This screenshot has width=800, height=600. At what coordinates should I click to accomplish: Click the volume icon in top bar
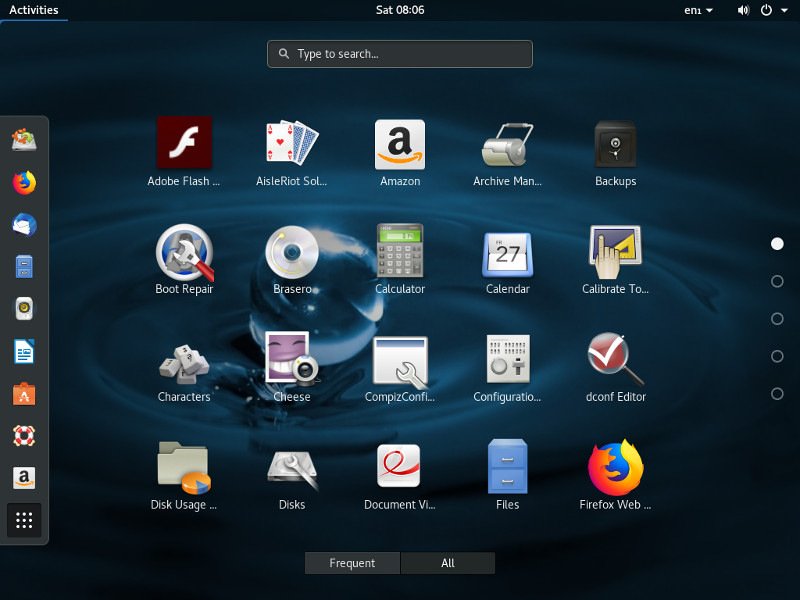point(743,10)
